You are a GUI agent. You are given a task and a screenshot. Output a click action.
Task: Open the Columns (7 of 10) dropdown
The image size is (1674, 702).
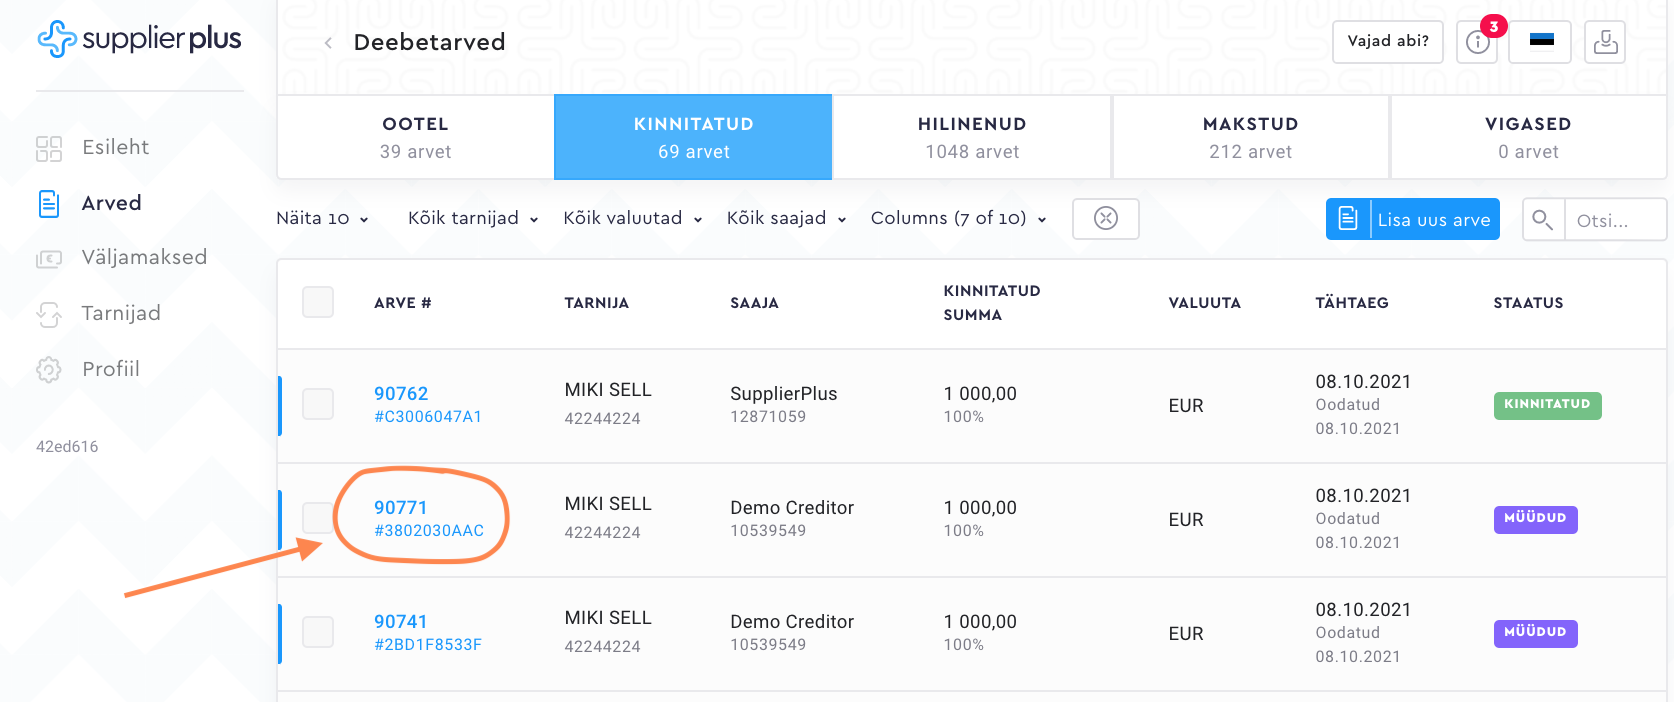click(x=958, y=218)
